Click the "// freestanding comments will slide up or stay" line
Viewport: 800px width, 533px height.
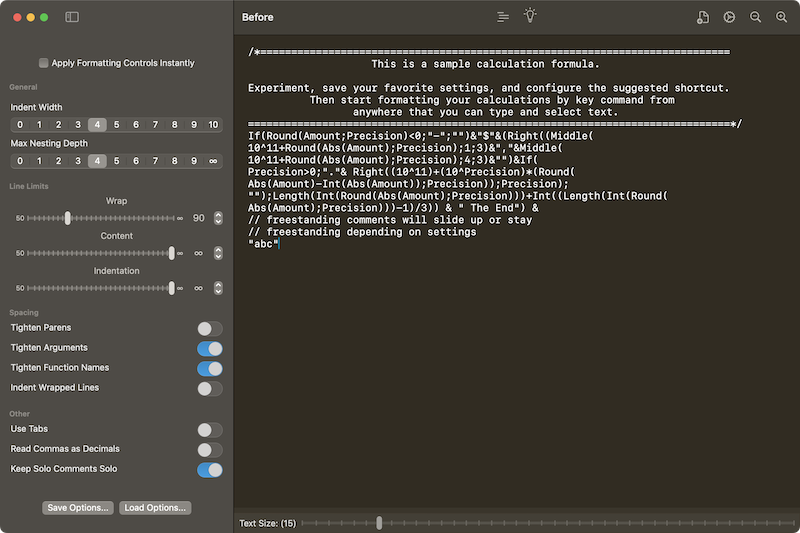click(390, 220)
